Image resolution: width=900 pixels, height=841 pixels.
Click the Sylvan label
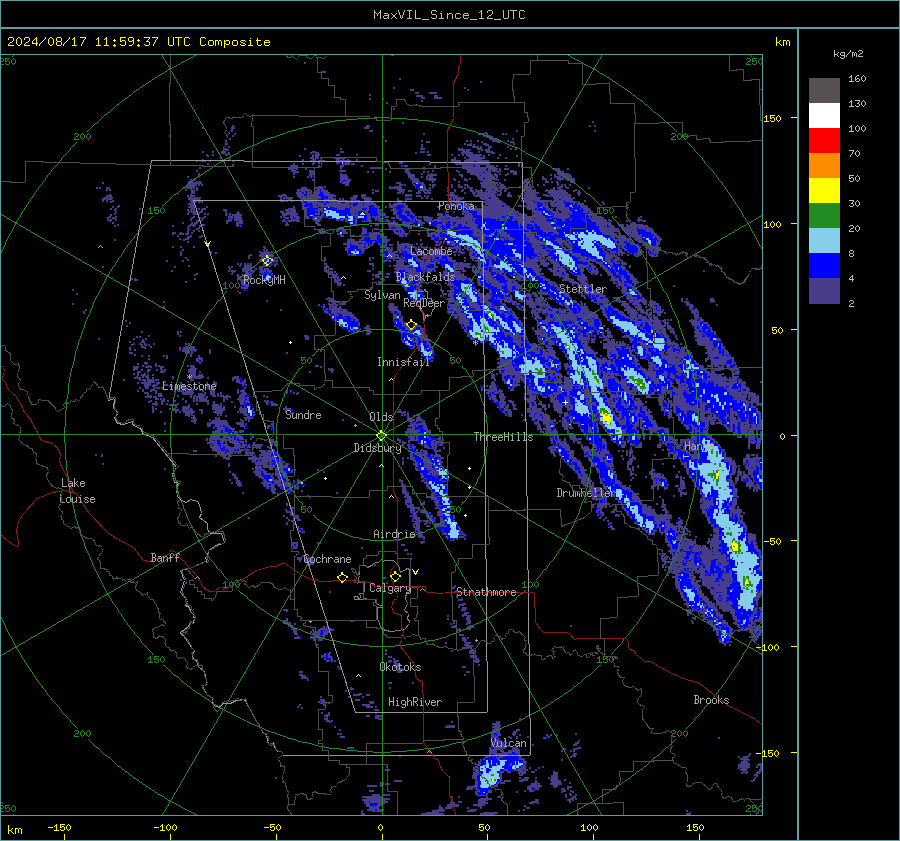382,295
